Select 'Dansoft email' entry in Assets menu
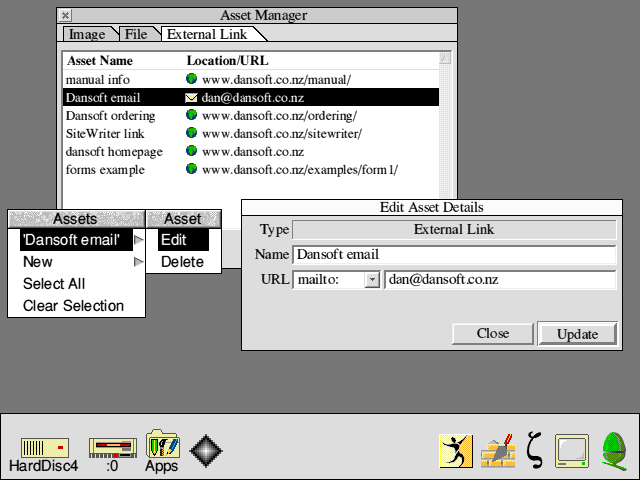This screenshot has width=640, height=480. pos(76,240)
